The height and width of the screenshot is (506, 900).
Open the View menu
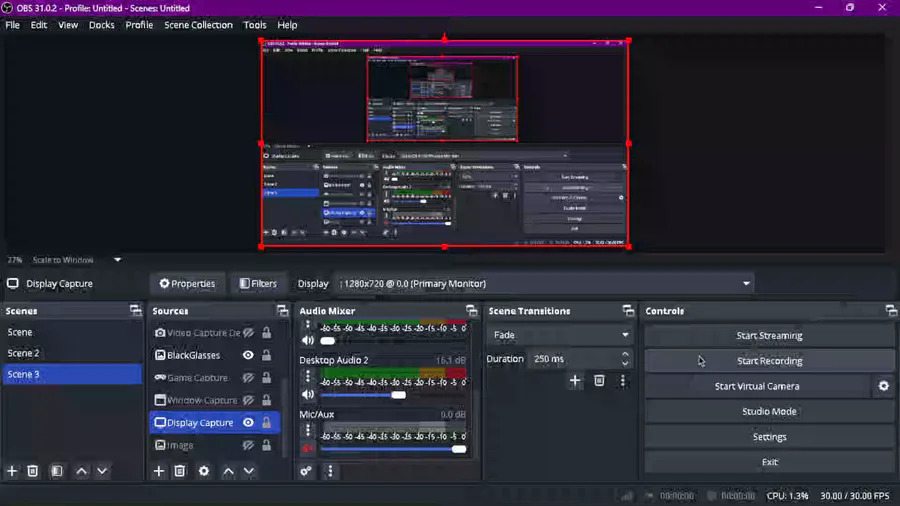coord(68,25)
